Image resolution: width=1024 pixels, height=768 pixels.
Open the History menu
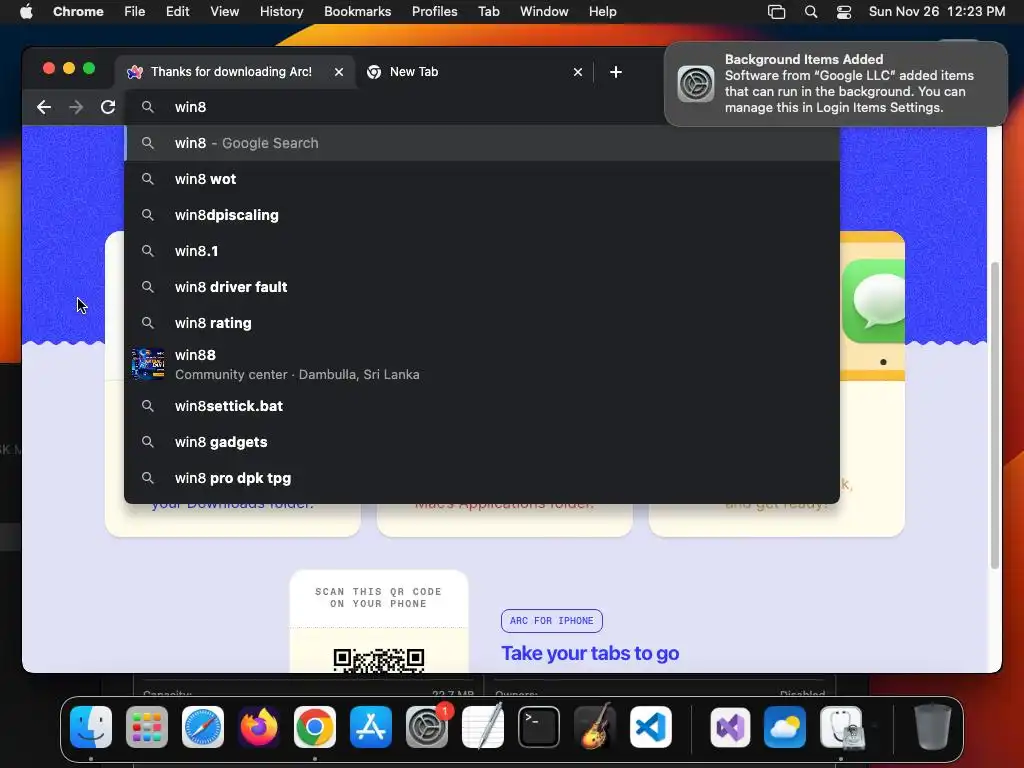281,12
